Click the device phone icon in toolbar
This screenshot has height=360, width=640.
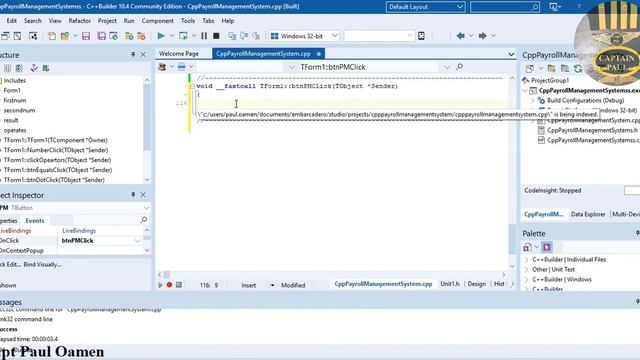pyautogui.click(x=421, y=36)
